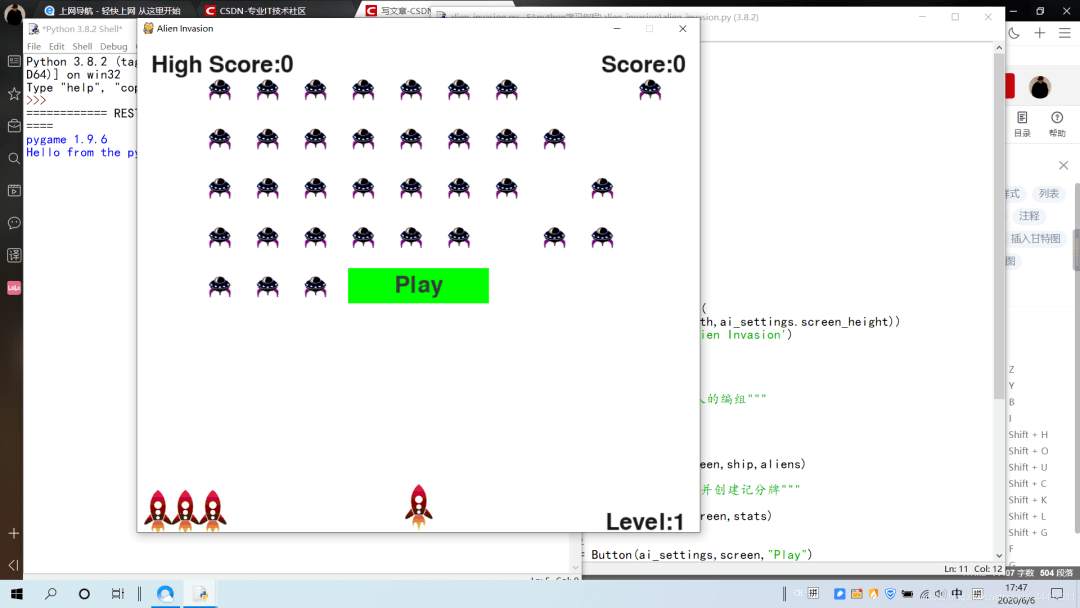Screen dimensions: 1080x608
Task: Open the File menu in Python Shell
Action: (x=34, y=46)
